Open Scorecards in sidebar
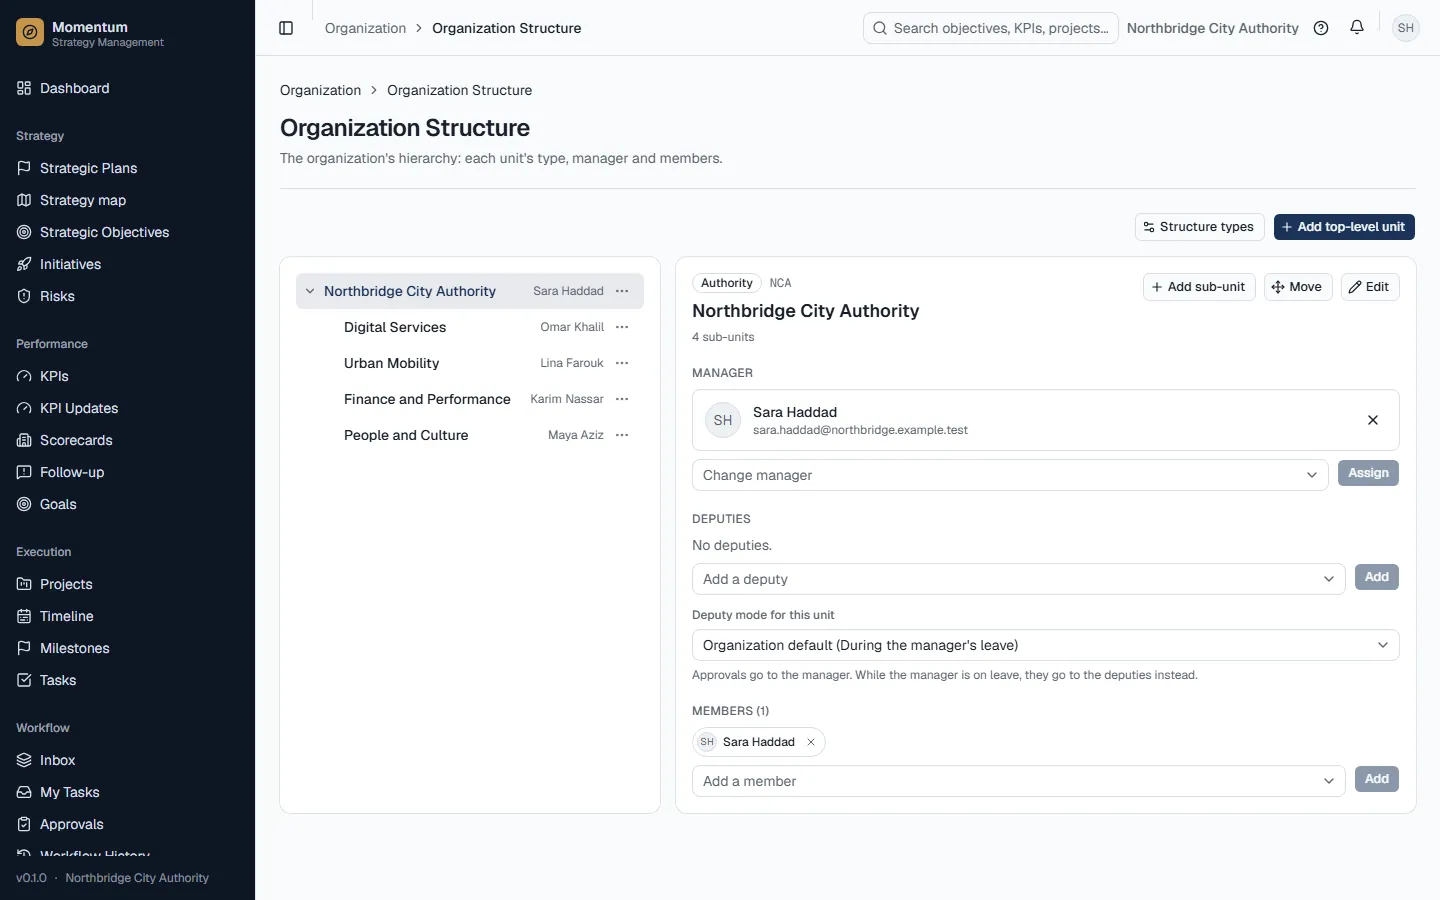The width and height of the screenshot is (1440, 900). tap(127, 440)
